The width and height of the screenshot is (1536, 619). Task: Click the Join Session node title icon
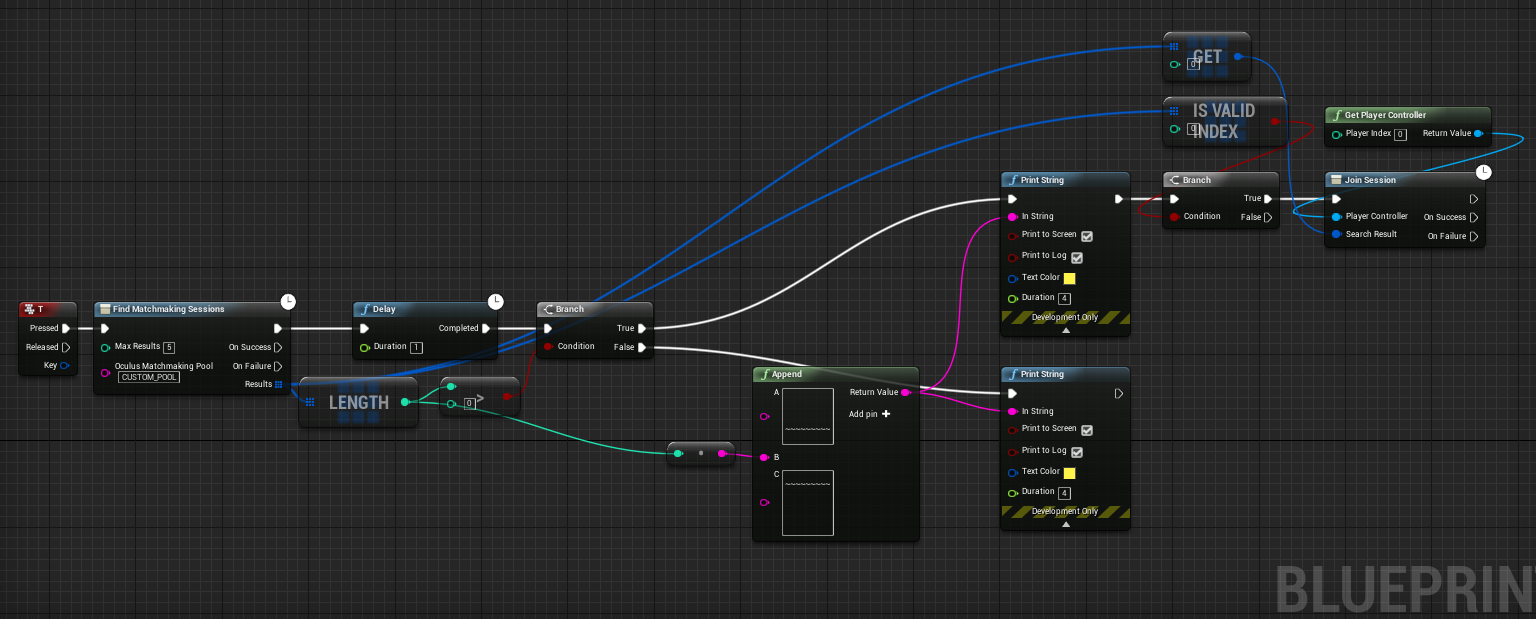1337,180
